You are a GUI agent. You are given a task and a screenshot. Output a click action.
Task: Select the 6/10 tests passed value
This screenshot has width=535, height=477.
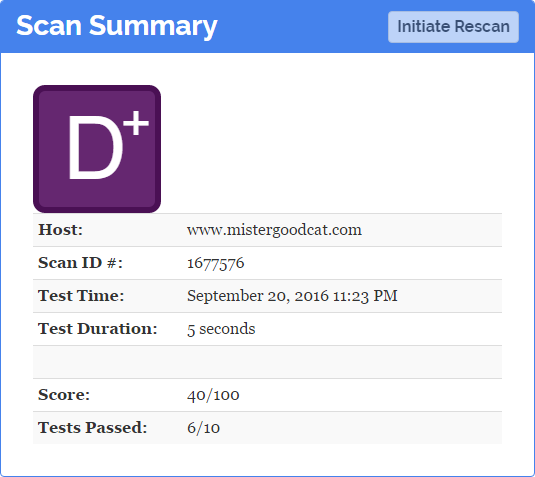[203, 428]
